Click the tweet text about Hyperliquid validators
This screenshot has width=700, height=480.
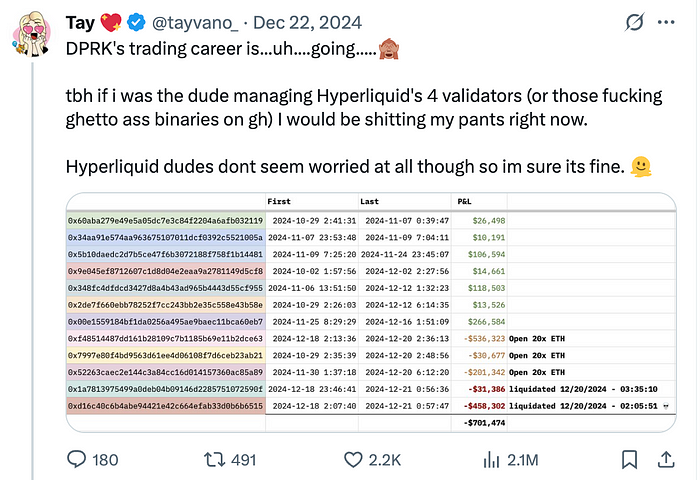coord(364,107)
